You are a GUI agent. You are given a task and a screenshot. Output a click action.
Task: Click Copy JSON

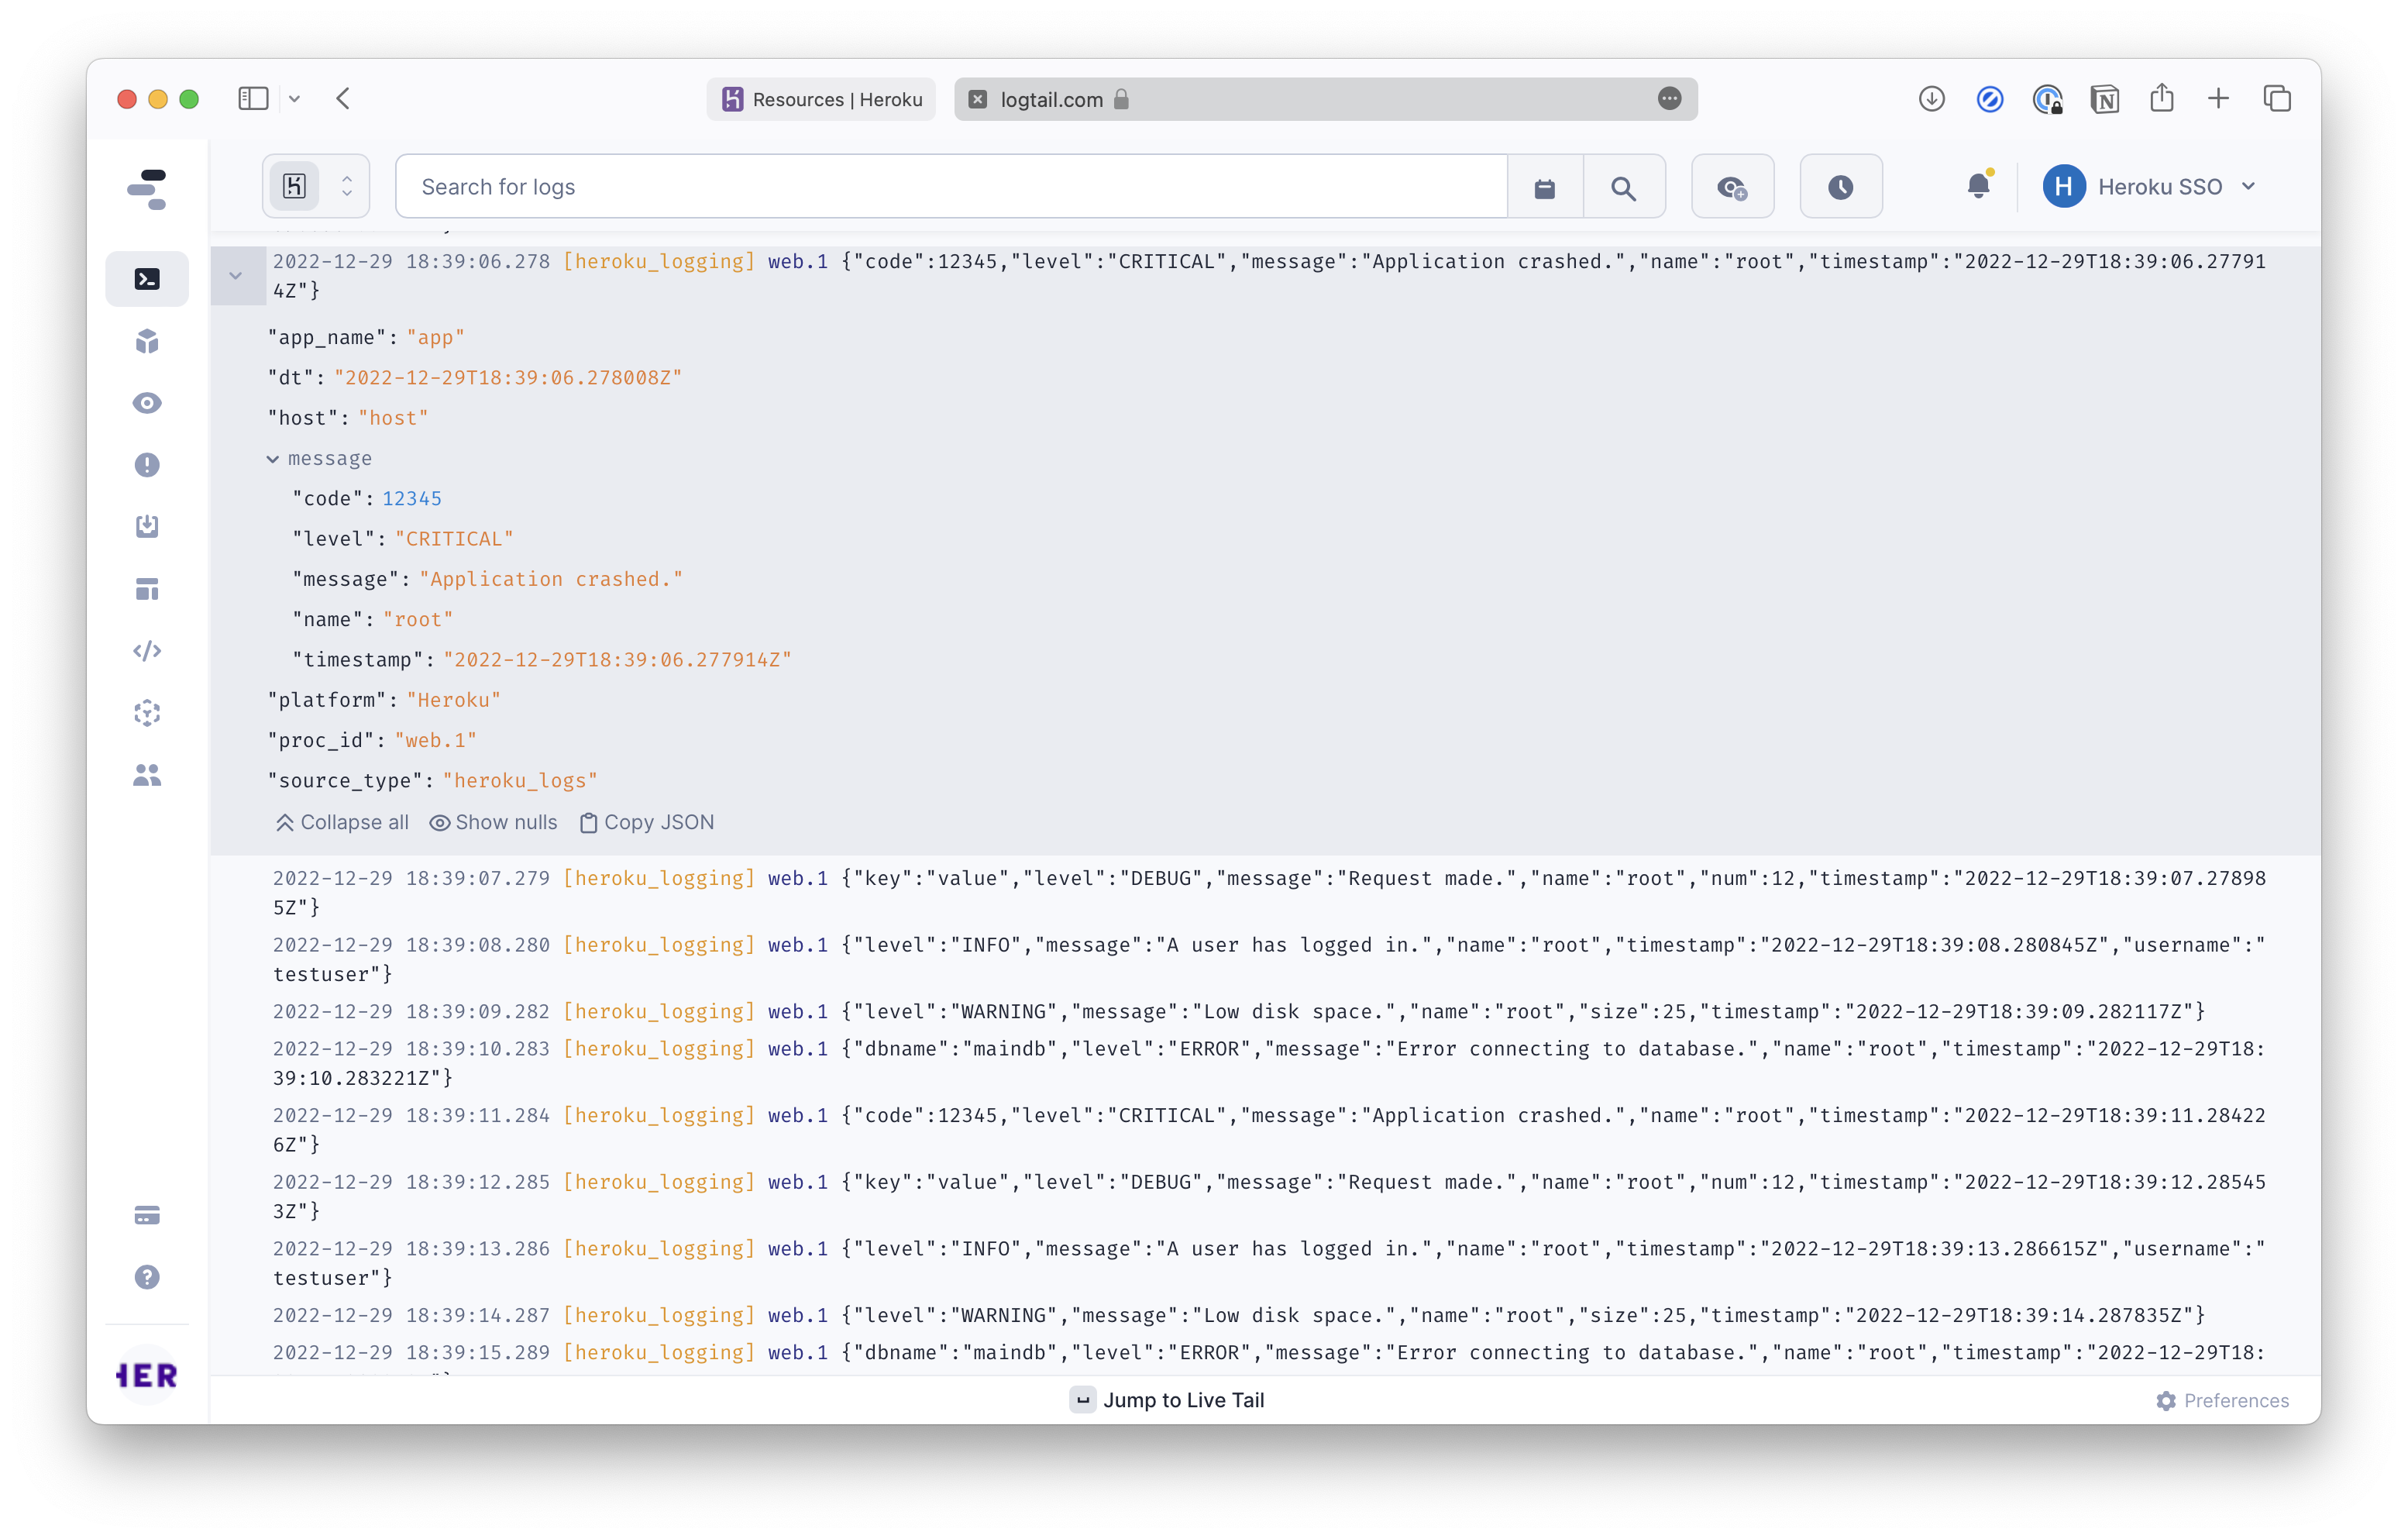click(x=647, y=822)
